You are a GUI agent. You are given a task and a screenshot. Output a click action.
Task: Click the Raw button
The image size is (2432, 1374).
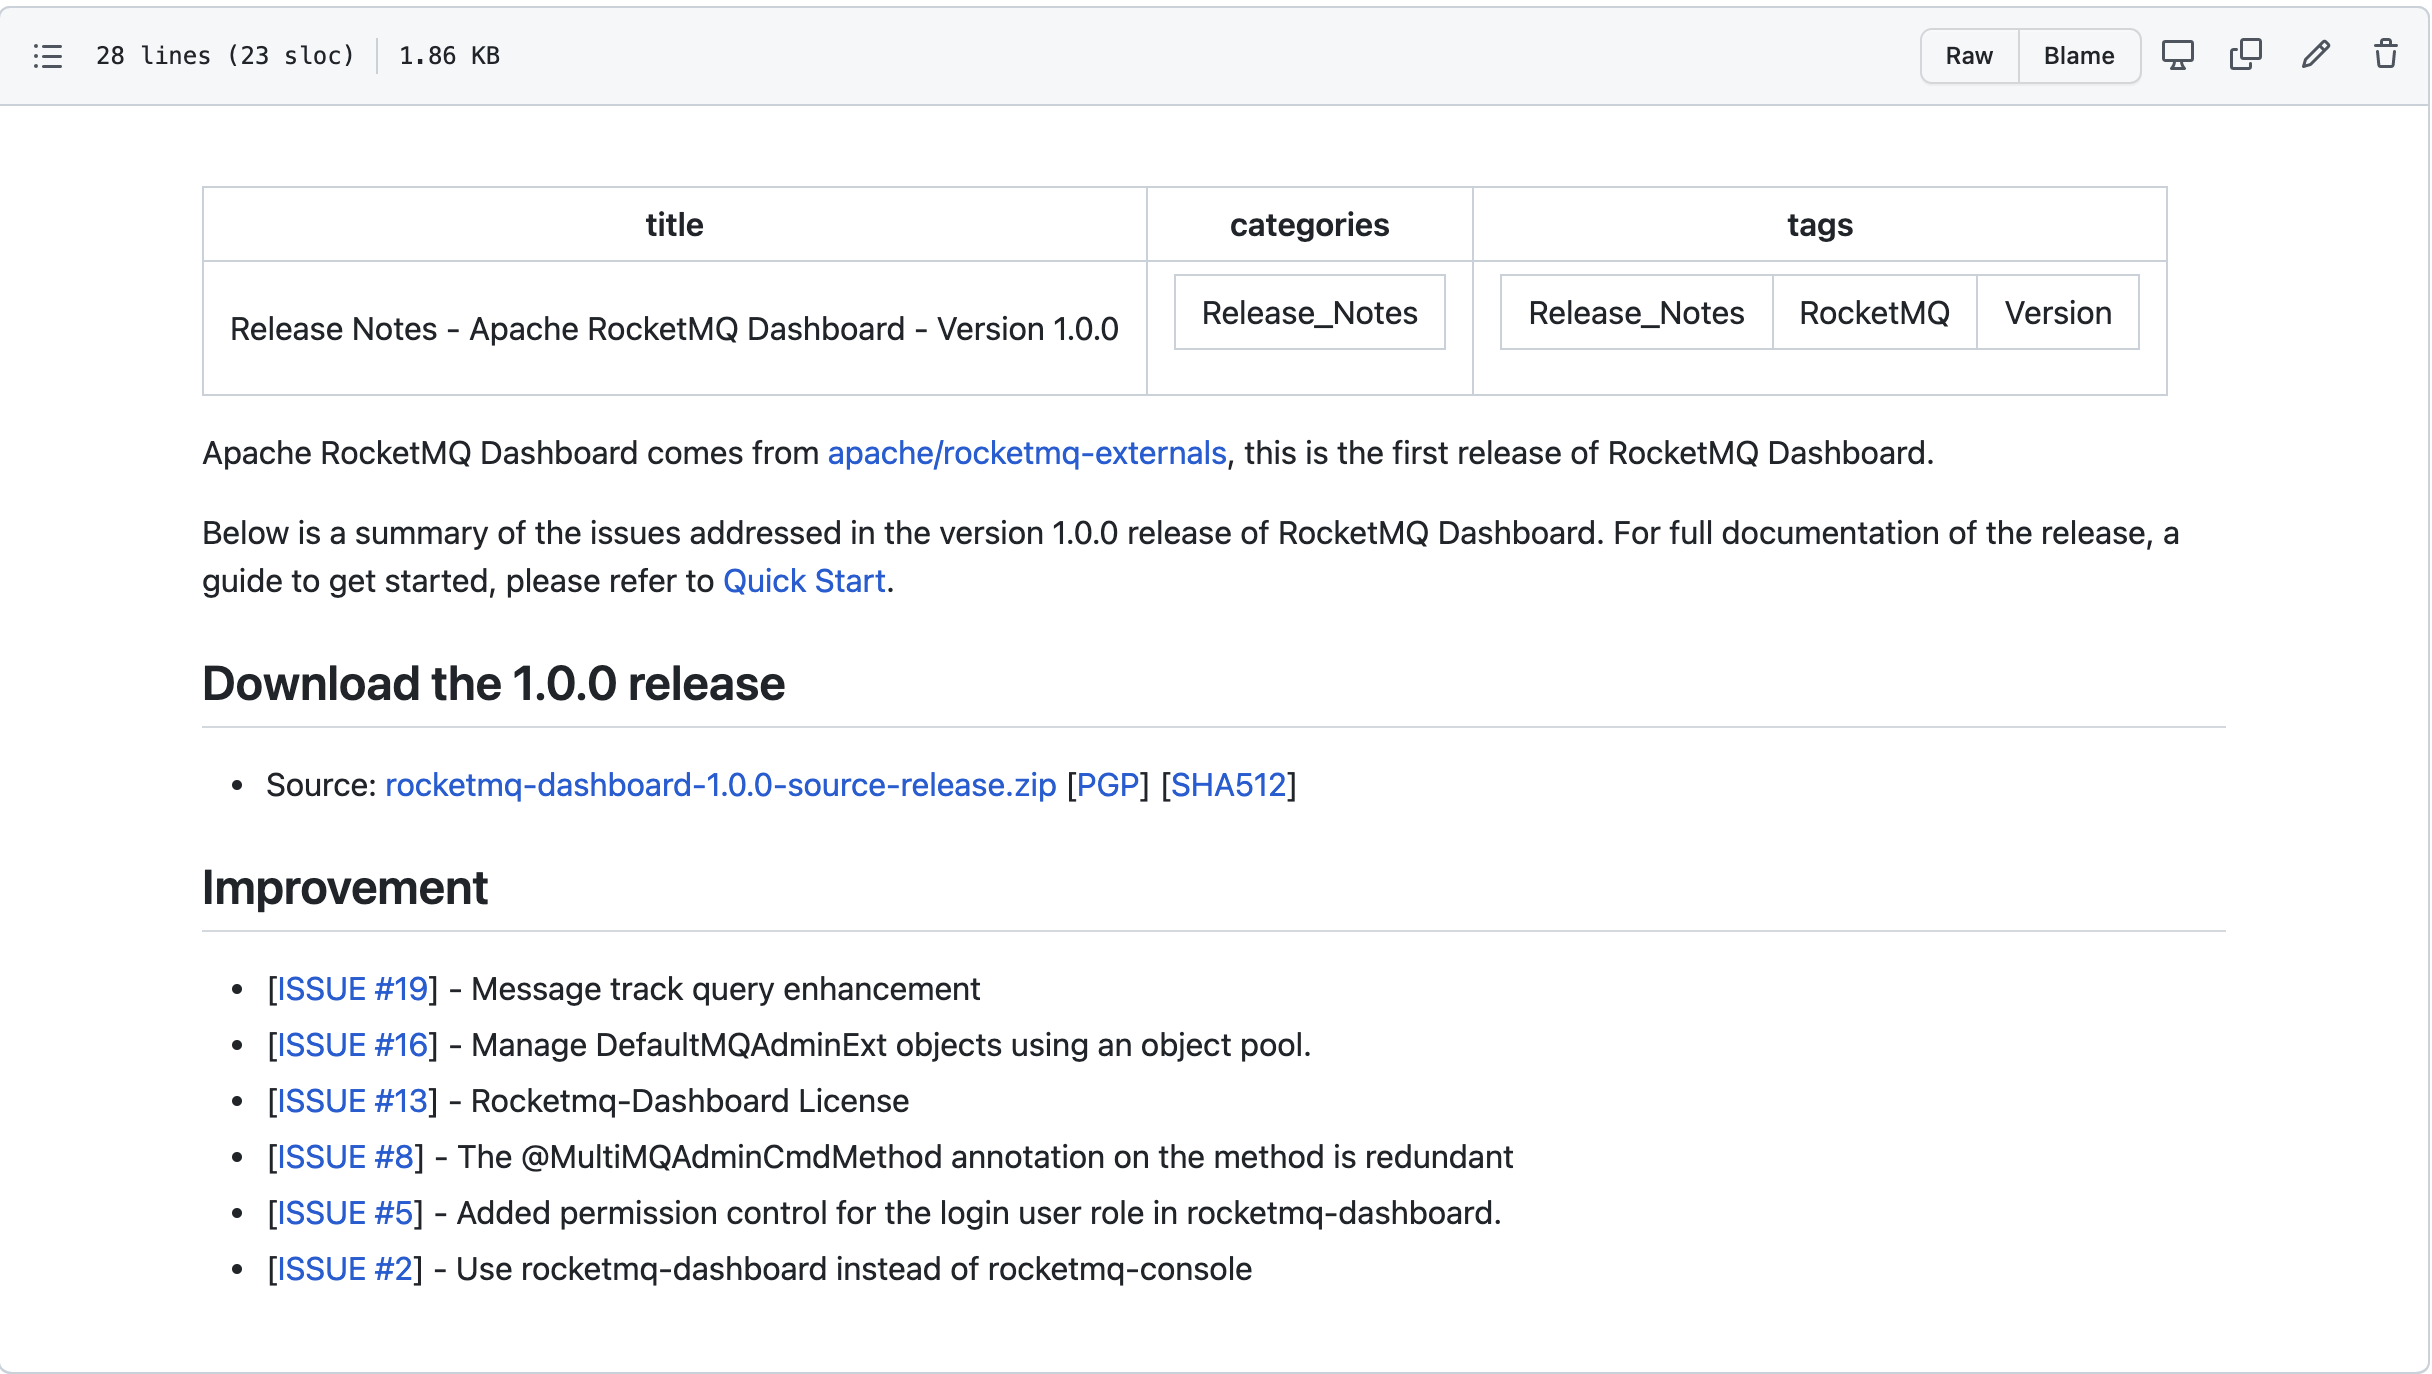tap(1968, 56)
